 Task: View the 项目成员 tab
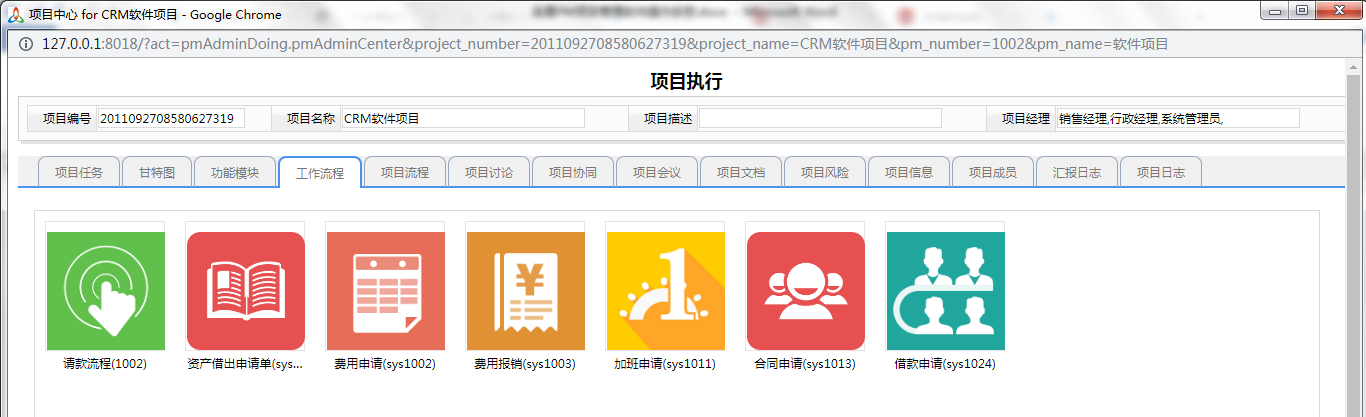(993, 172)
